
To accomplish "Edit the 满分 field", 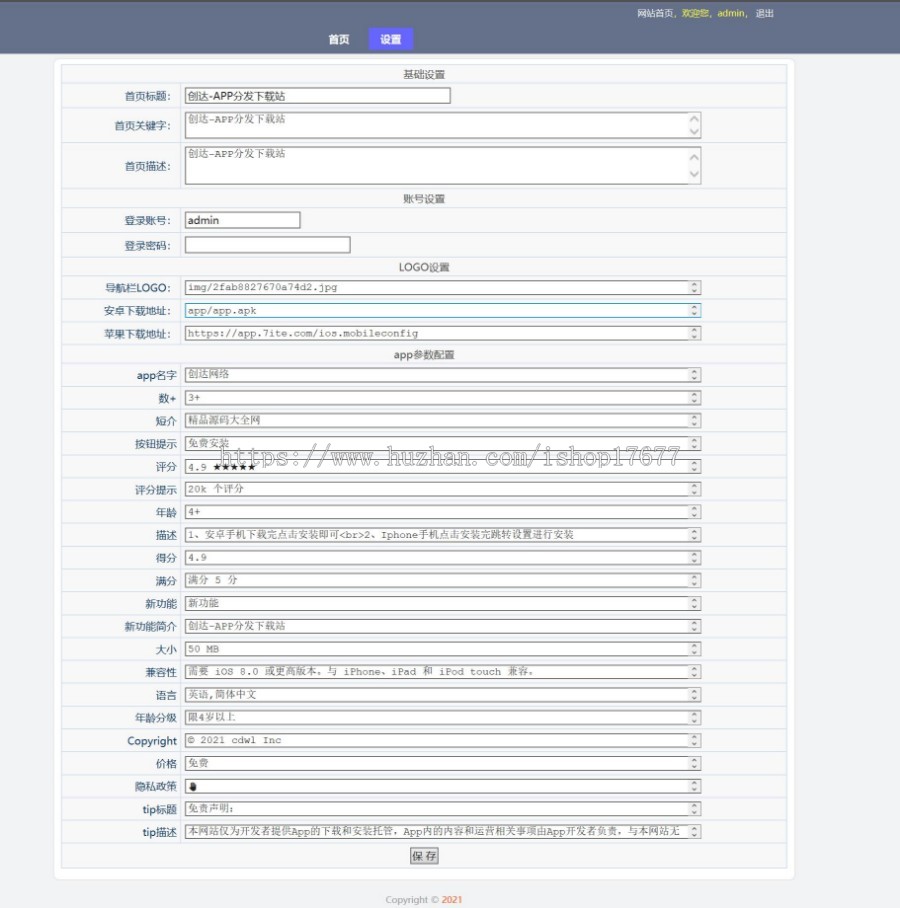I will (x=442, y=580).
